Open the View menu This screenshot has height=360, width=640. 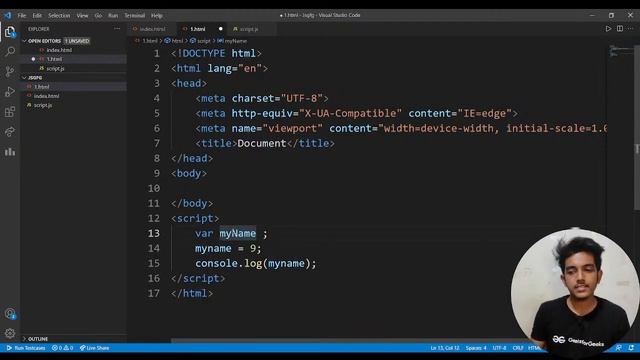(x=82, y=16)
